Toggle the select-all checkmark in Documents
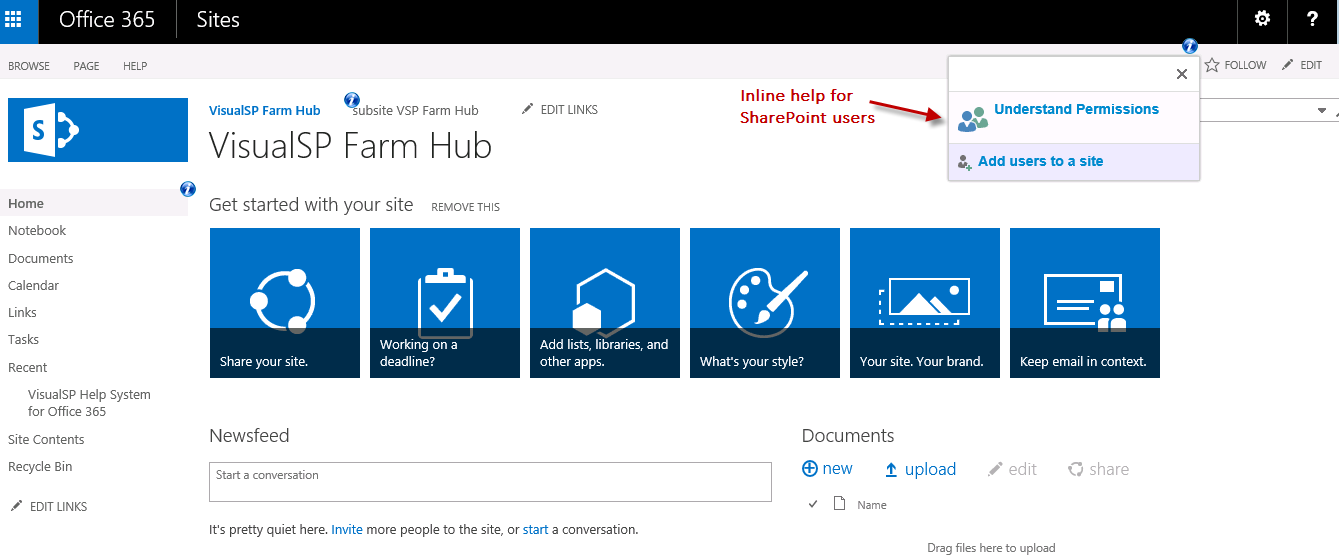This screenshot has width=1339, height=559. tap(813, 504)
